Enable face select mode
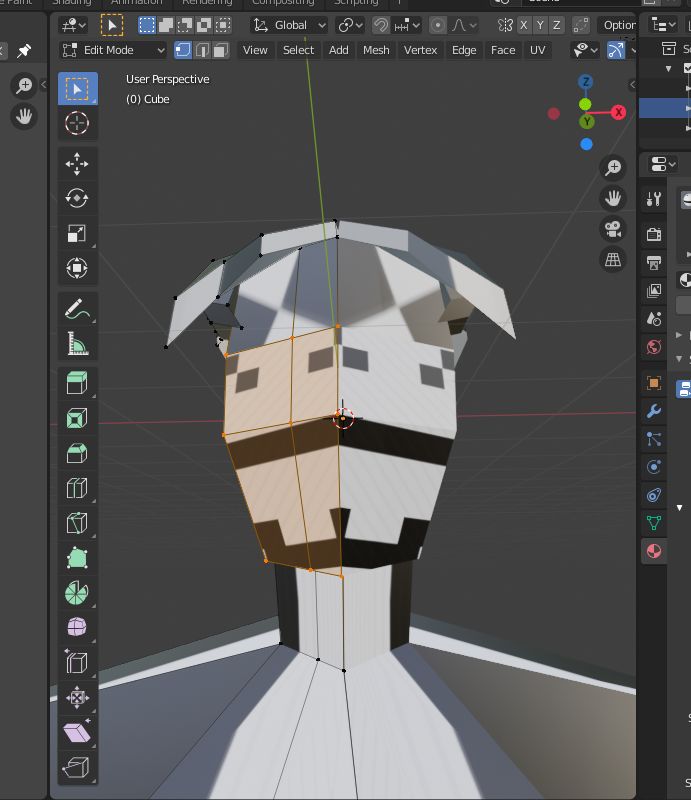The height and width of the screenshot is (800, 691). [x=220, y=50]
